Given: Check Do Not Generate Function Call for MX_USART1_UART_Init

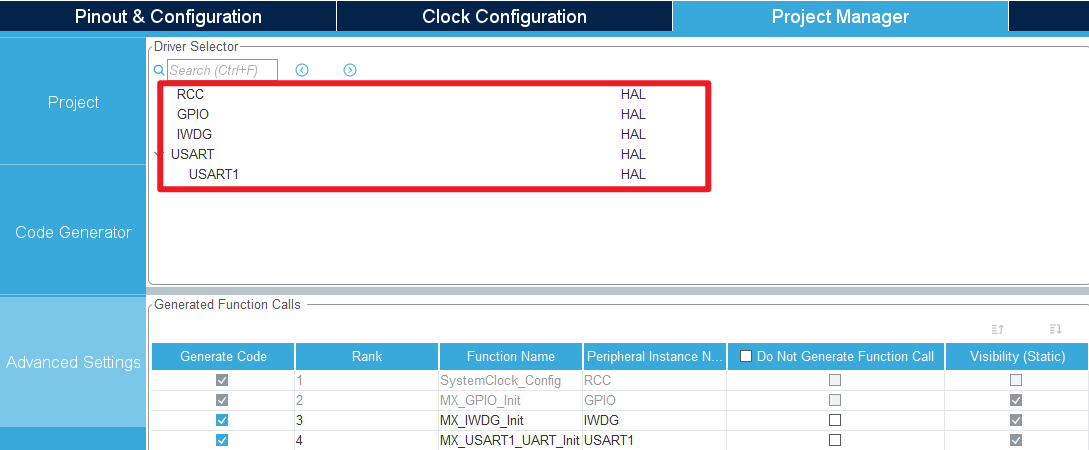Looking at the screenshot, I should click(835, 440).
